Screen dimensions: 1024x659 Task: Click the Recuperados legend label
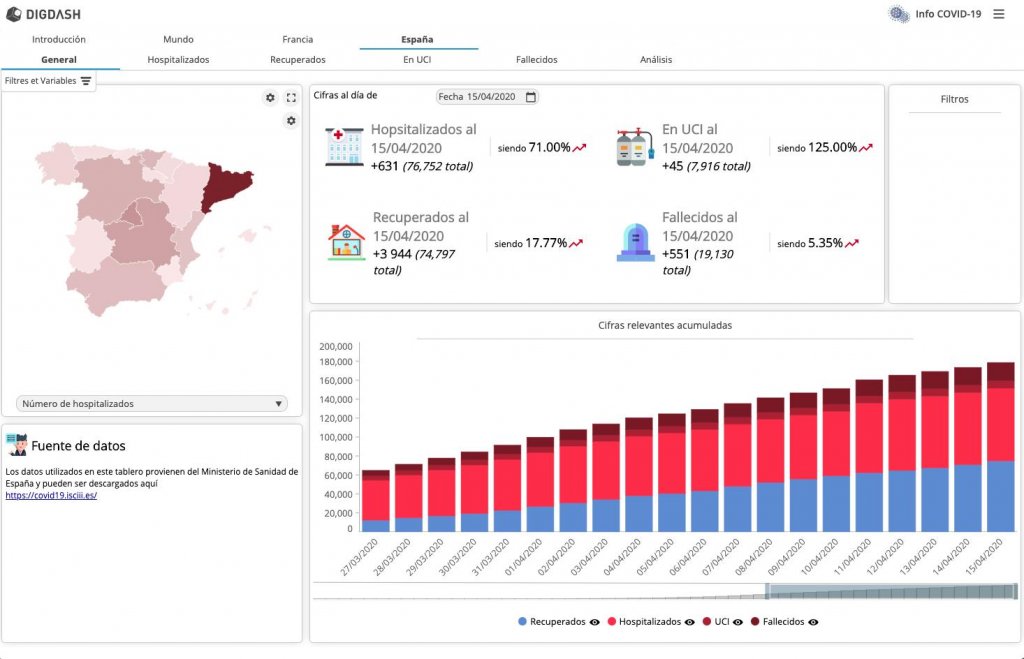[558, 622]
